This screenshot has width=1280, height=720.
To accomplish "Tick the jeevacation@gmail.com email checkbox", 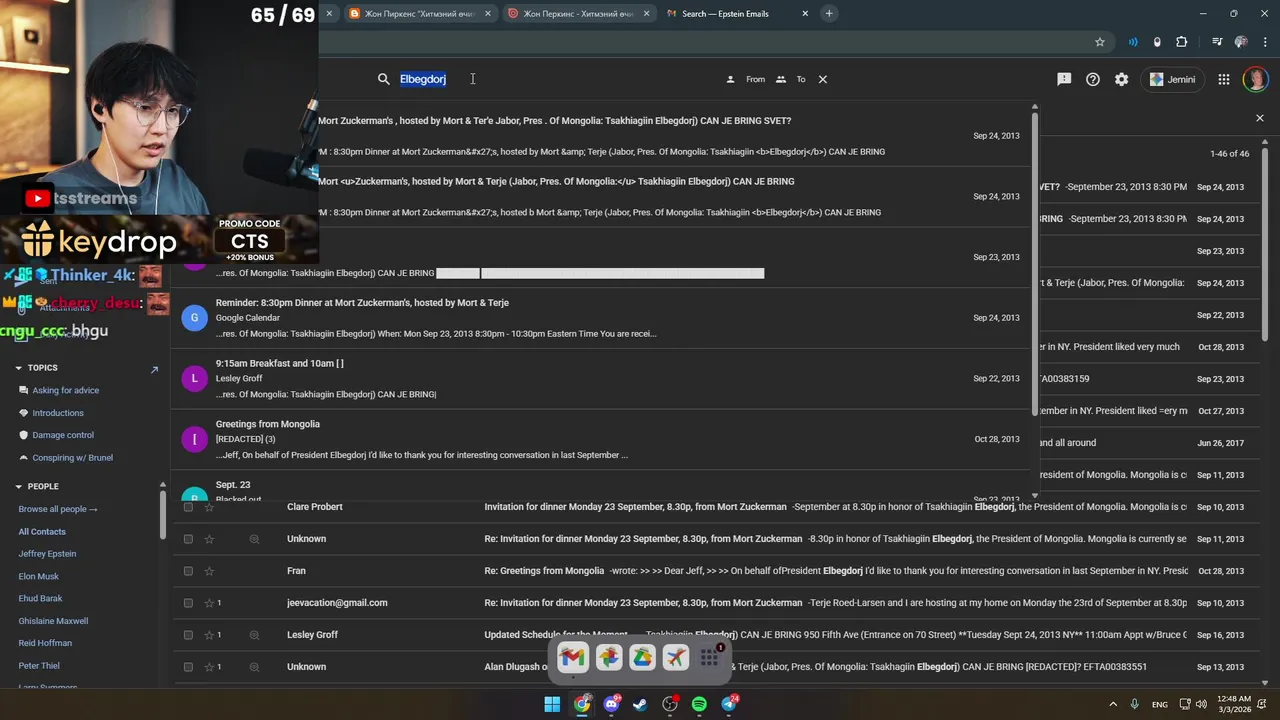I will coord(188,603).
